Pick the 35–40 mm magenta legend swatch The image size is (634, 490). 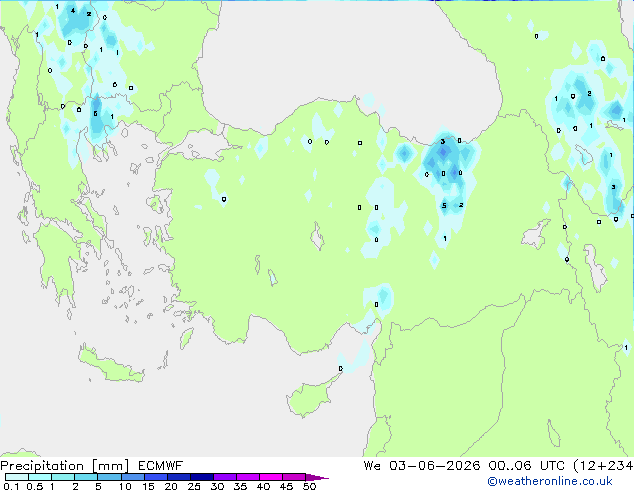pos(247,477)
